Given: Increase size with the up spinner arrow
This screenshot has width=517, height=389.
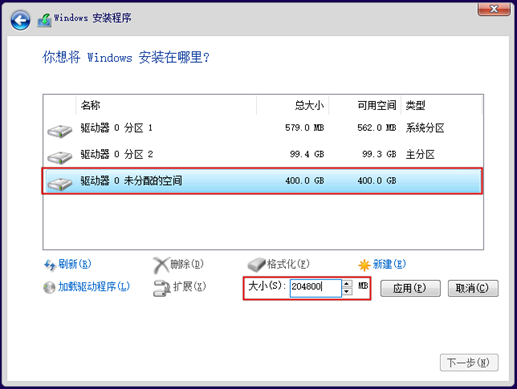Looking at the screenshot, I should [x=347, y=284].
